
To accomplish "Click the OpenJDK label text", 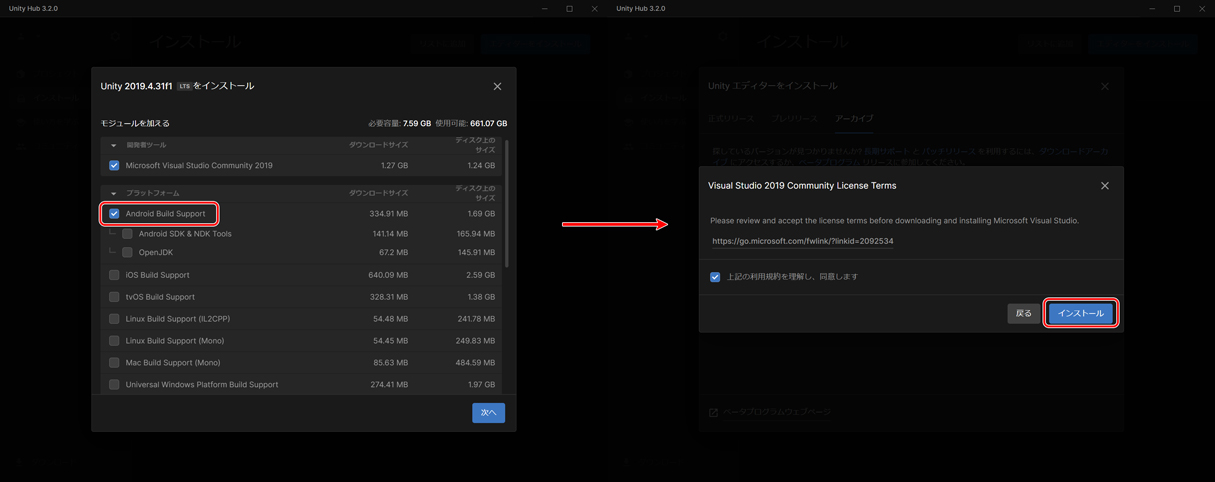I will point(156,253).
